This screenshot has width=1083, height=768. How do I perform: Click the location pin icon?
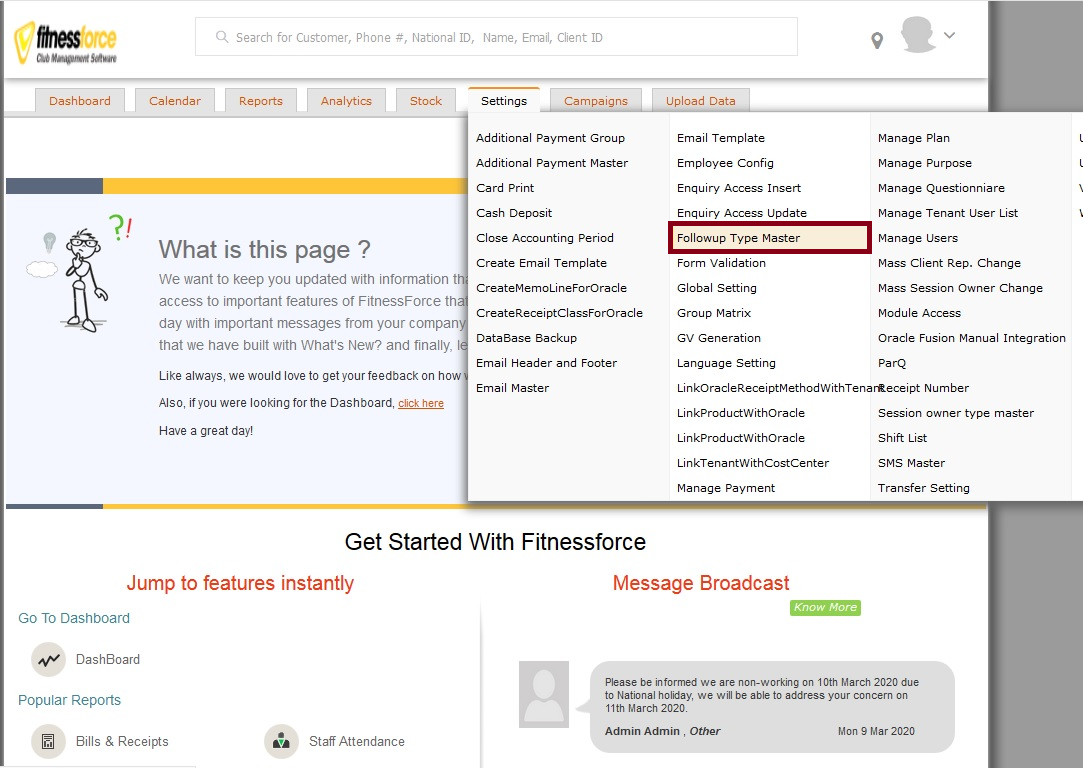tap(877, 41)
